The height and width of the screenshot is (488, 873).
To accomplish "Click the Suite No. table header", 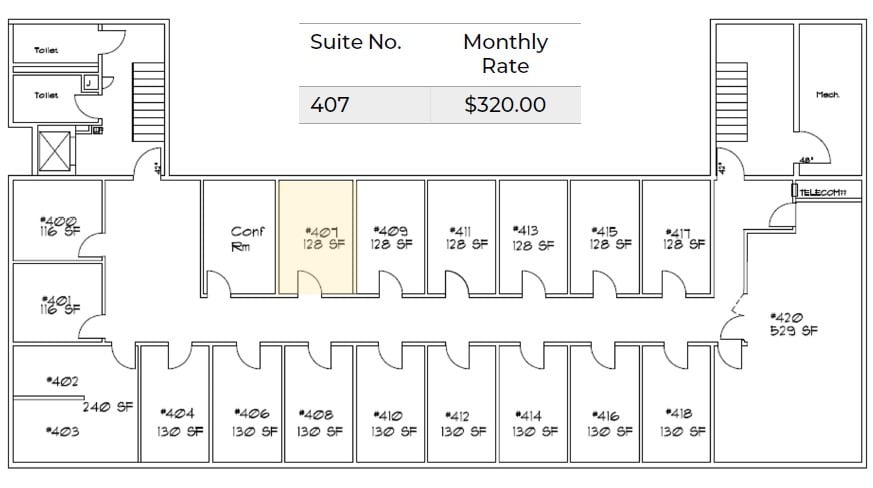I will 355,42.
